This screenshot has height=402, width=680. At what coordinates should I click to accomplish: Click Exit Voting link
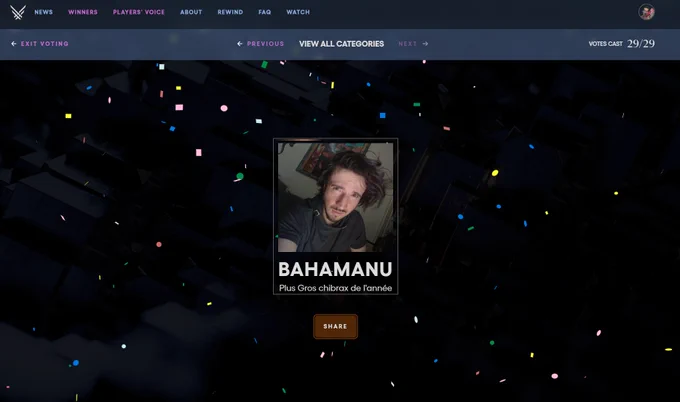pyautogui.click(x=40, y=44)
